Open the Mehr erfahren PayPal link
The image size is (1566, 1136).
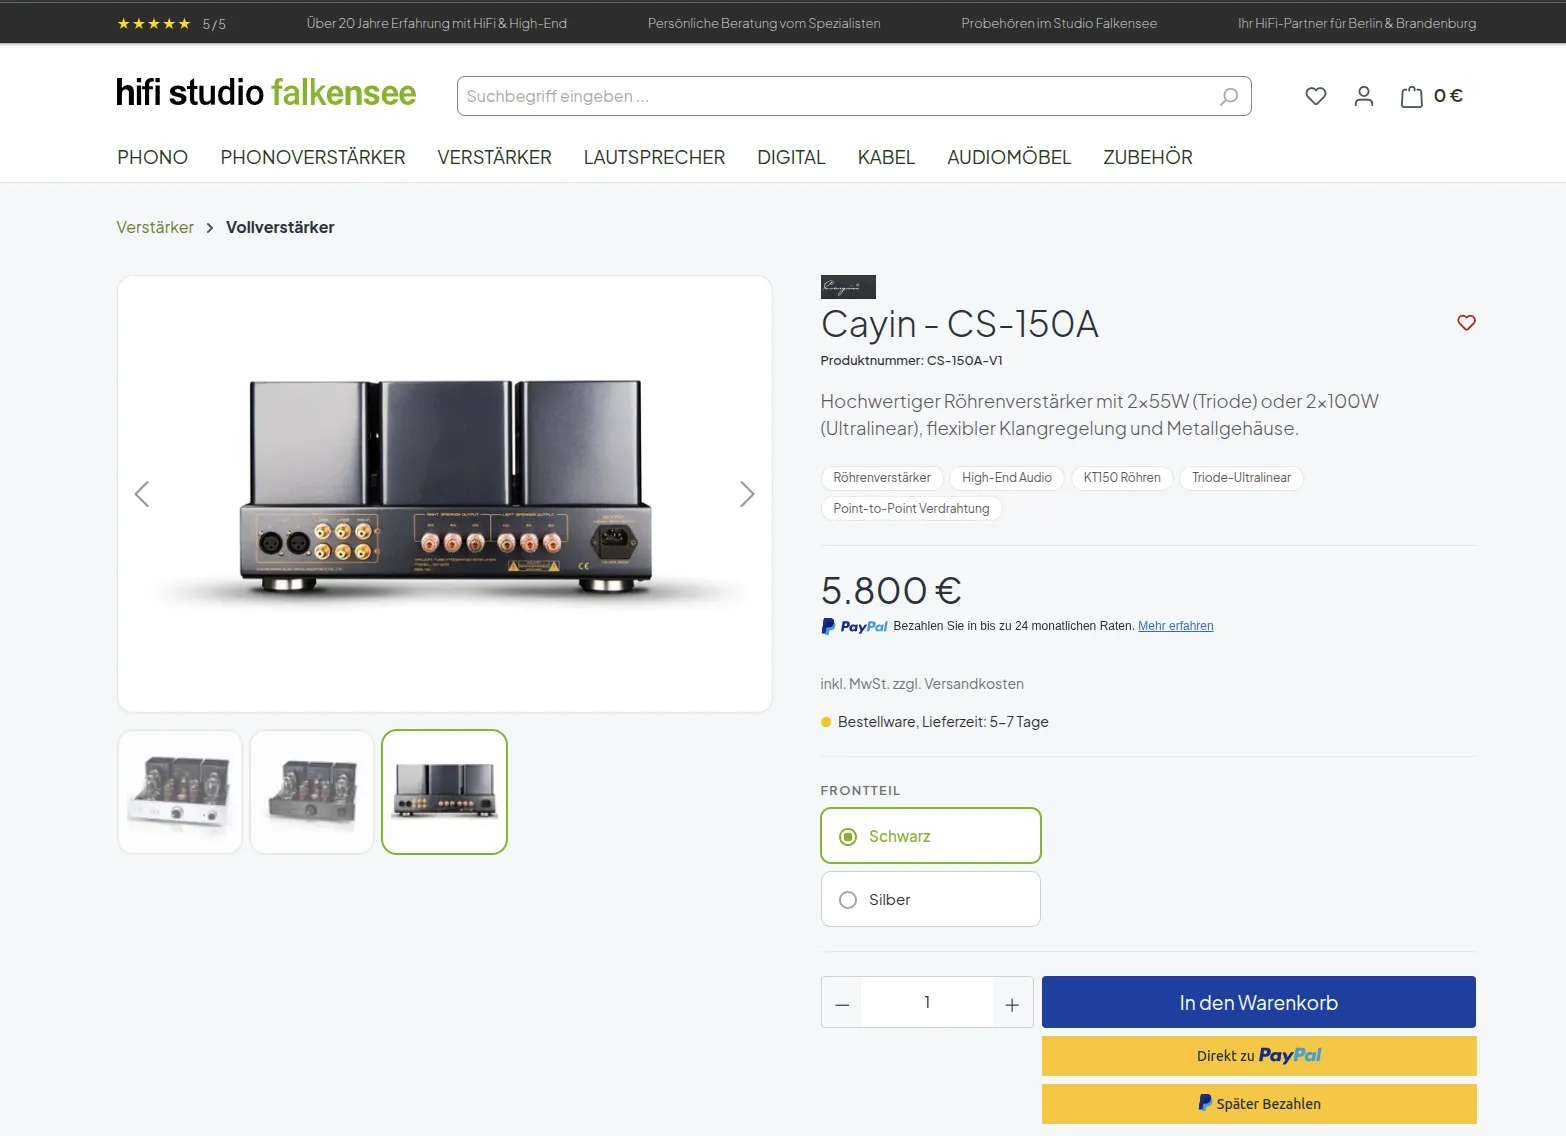pyautogui.click(x=1176, y=626)
